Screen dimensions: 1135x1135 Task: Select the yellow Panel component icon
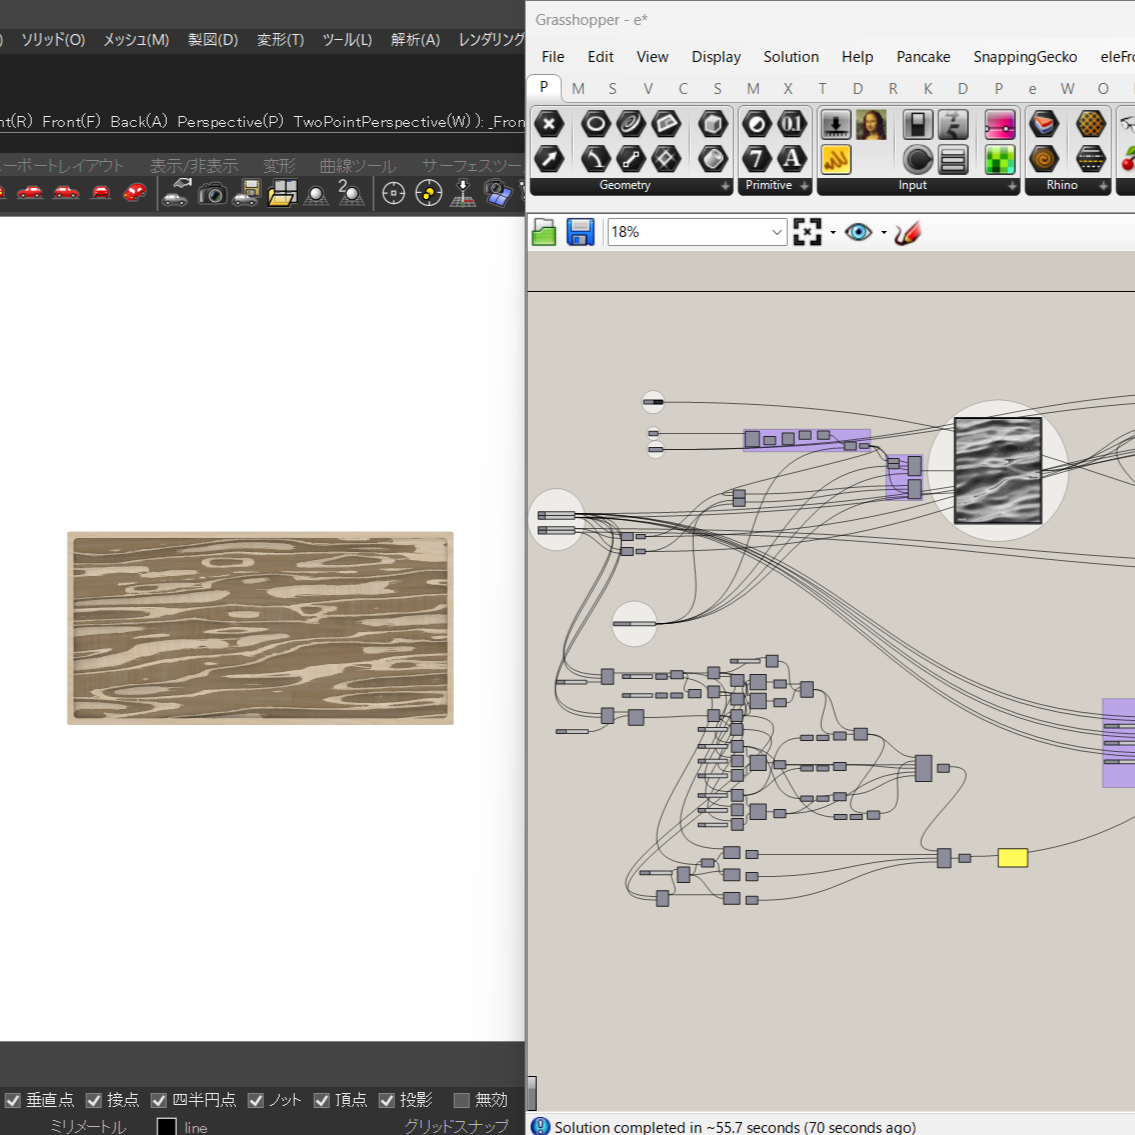pos(836,159)
